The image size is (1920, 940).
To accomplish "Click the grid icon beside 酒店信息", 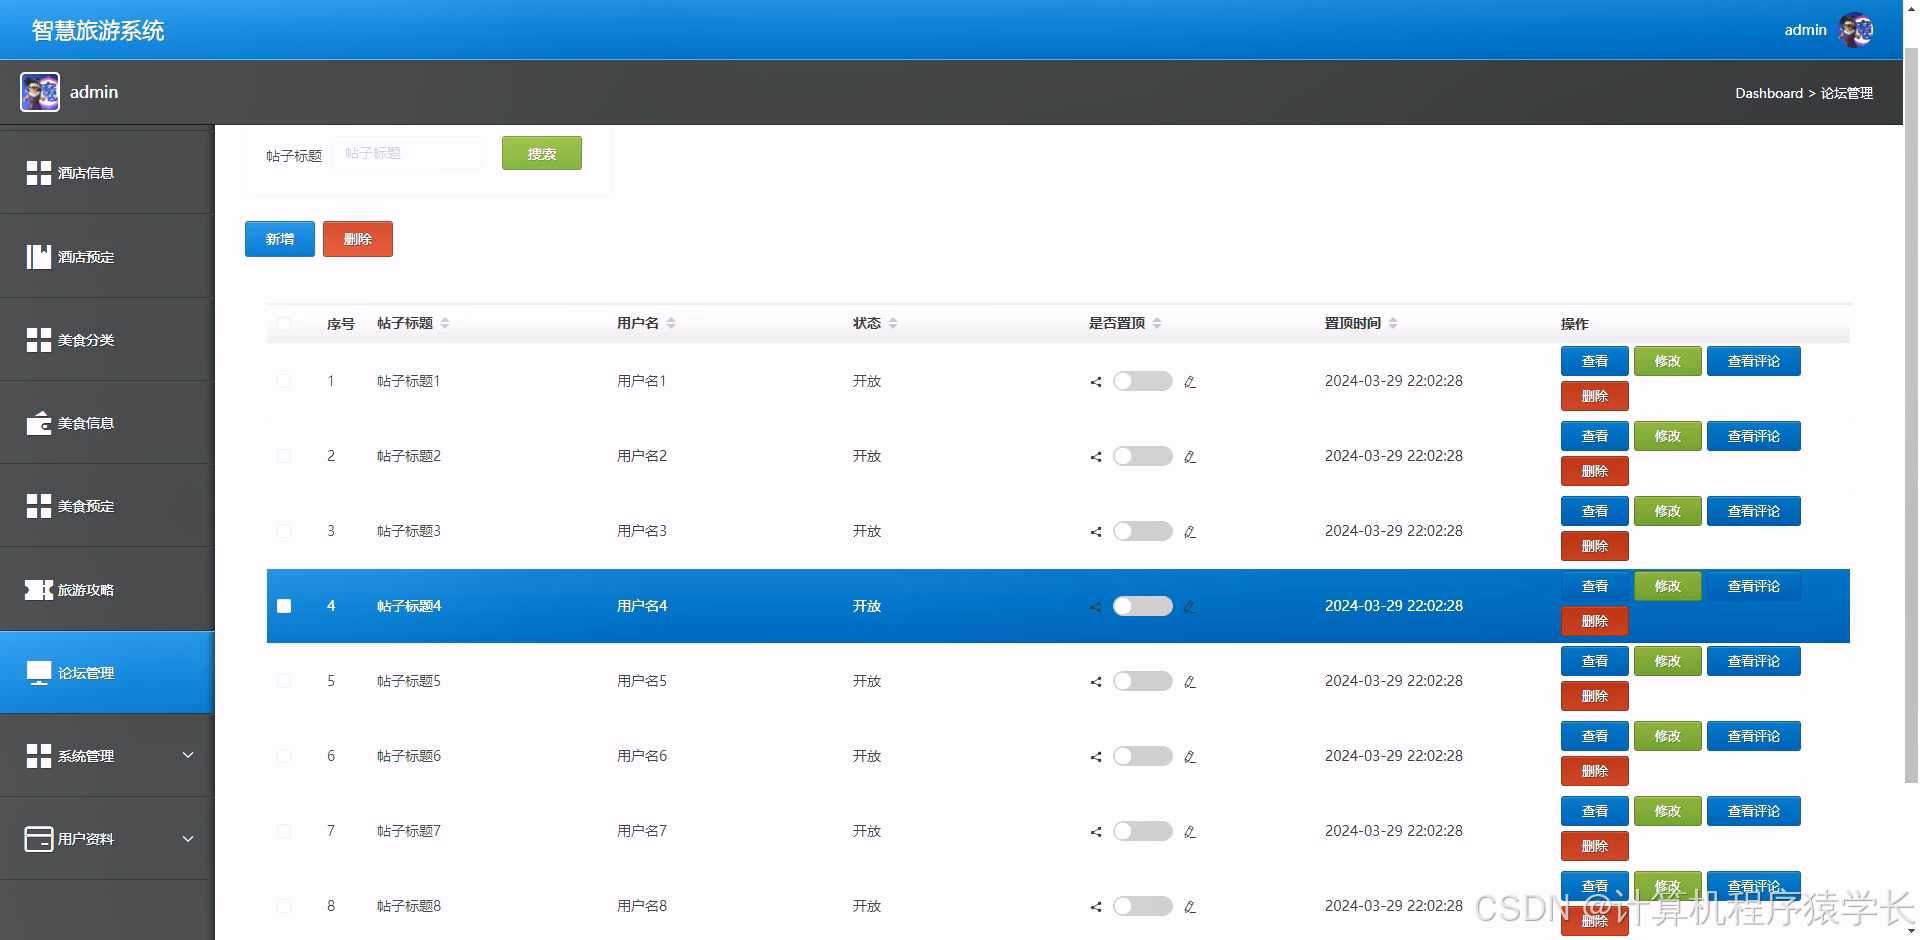I will 39,173.
